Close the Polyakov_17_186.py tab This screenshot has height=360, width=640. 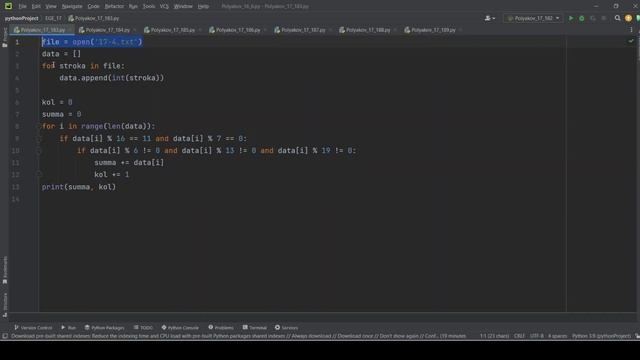(265, 30)
